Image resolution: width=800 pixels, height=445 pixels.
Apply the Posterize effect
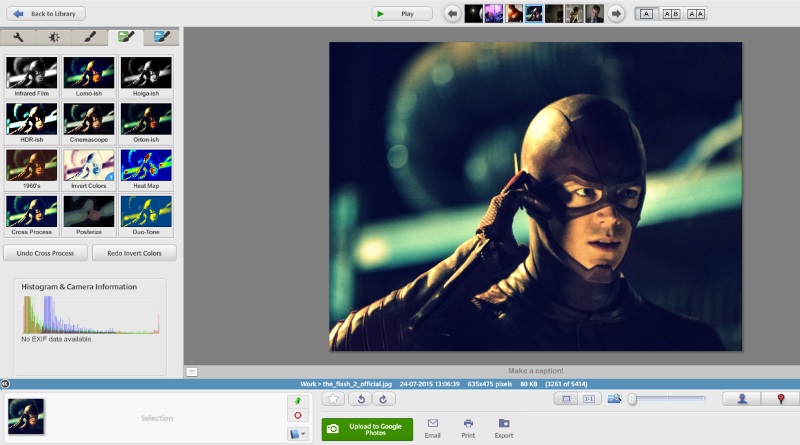point(89,215)
